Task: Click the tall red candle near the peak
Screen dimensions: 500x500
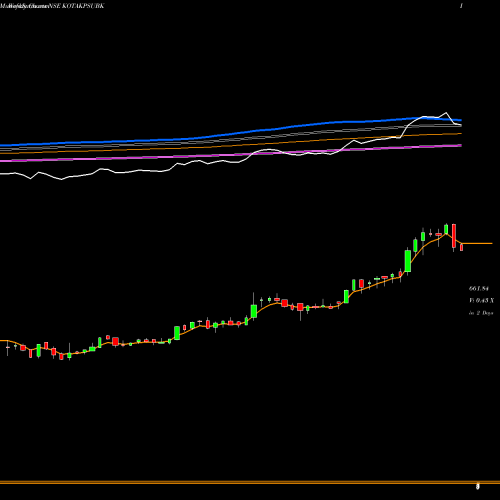Action: [454, 237]
